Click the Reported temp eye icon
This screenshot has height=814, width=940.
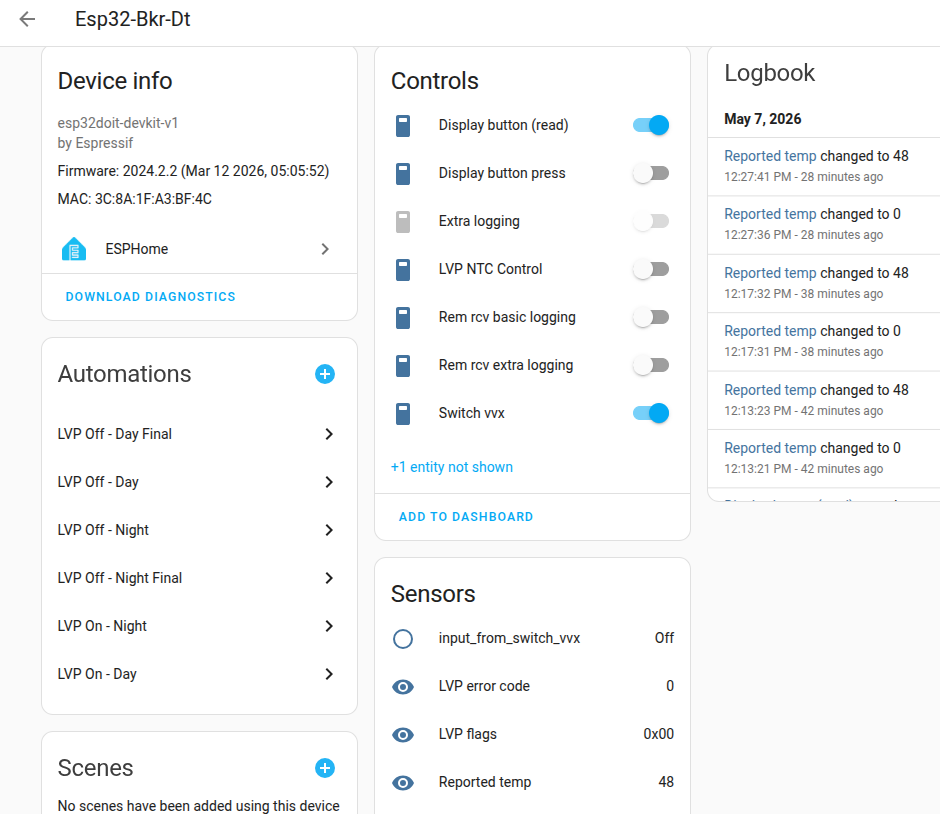coord(403,782)
